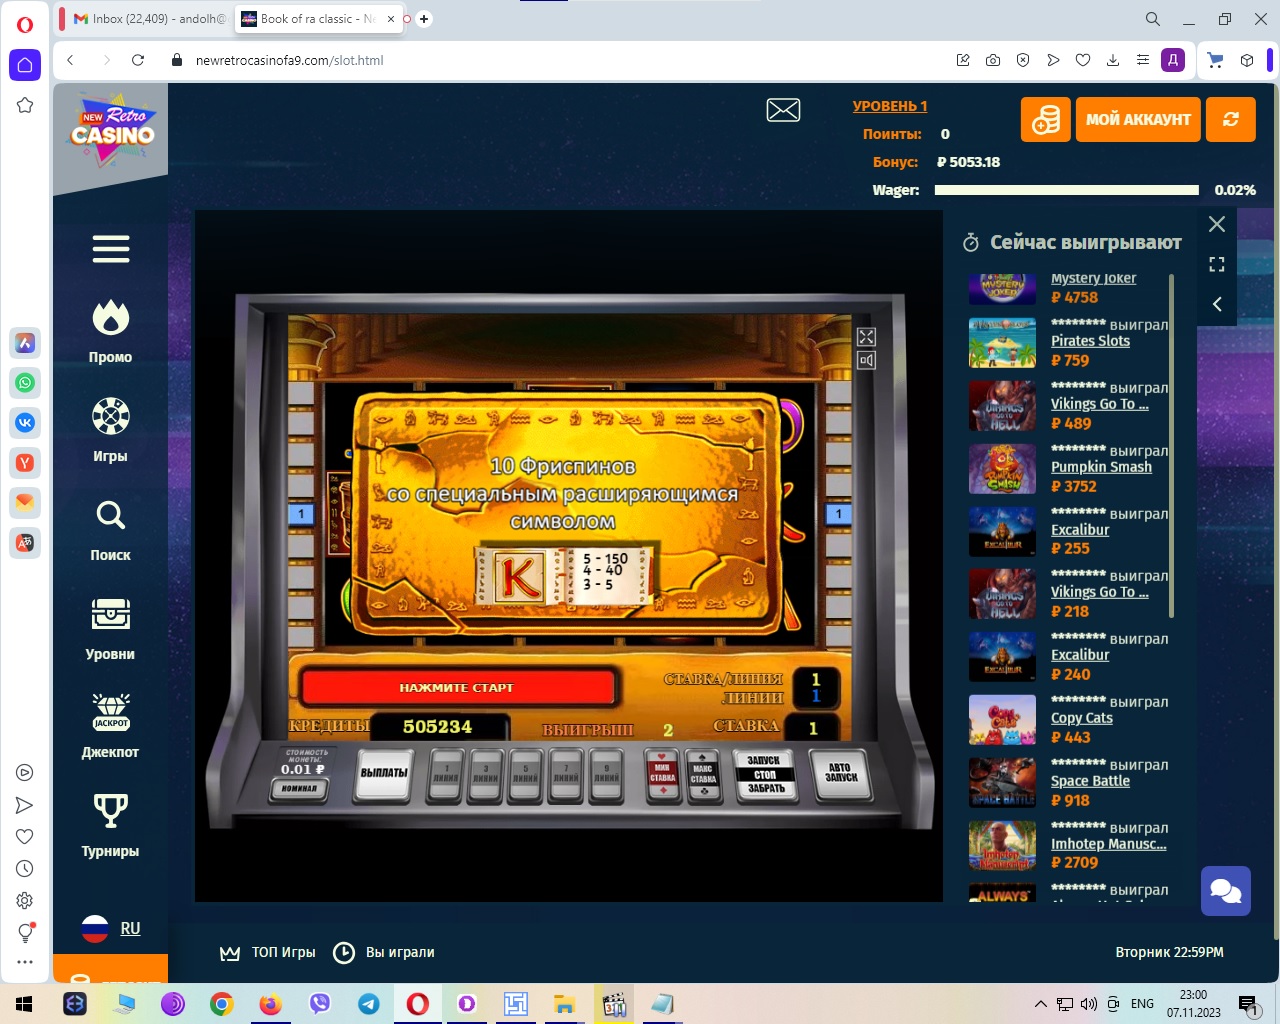This screenshot has width=1280, height=1024.
Task: Toggle the slot game sound icon
Action: point(866,360)
